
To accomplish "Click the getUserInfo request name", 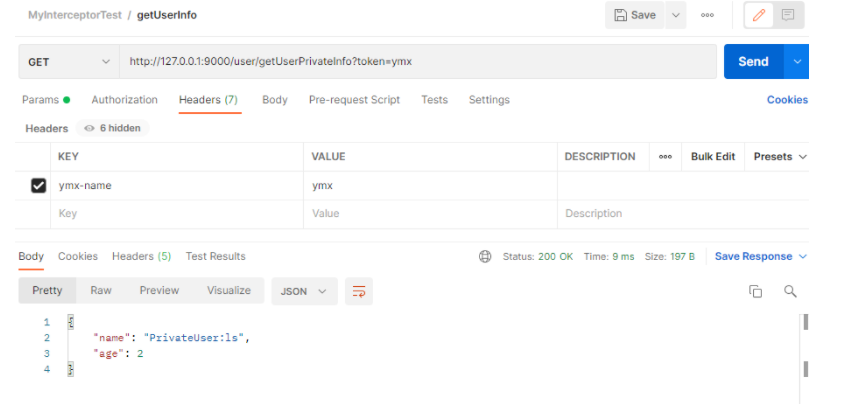I will (167, 15).
